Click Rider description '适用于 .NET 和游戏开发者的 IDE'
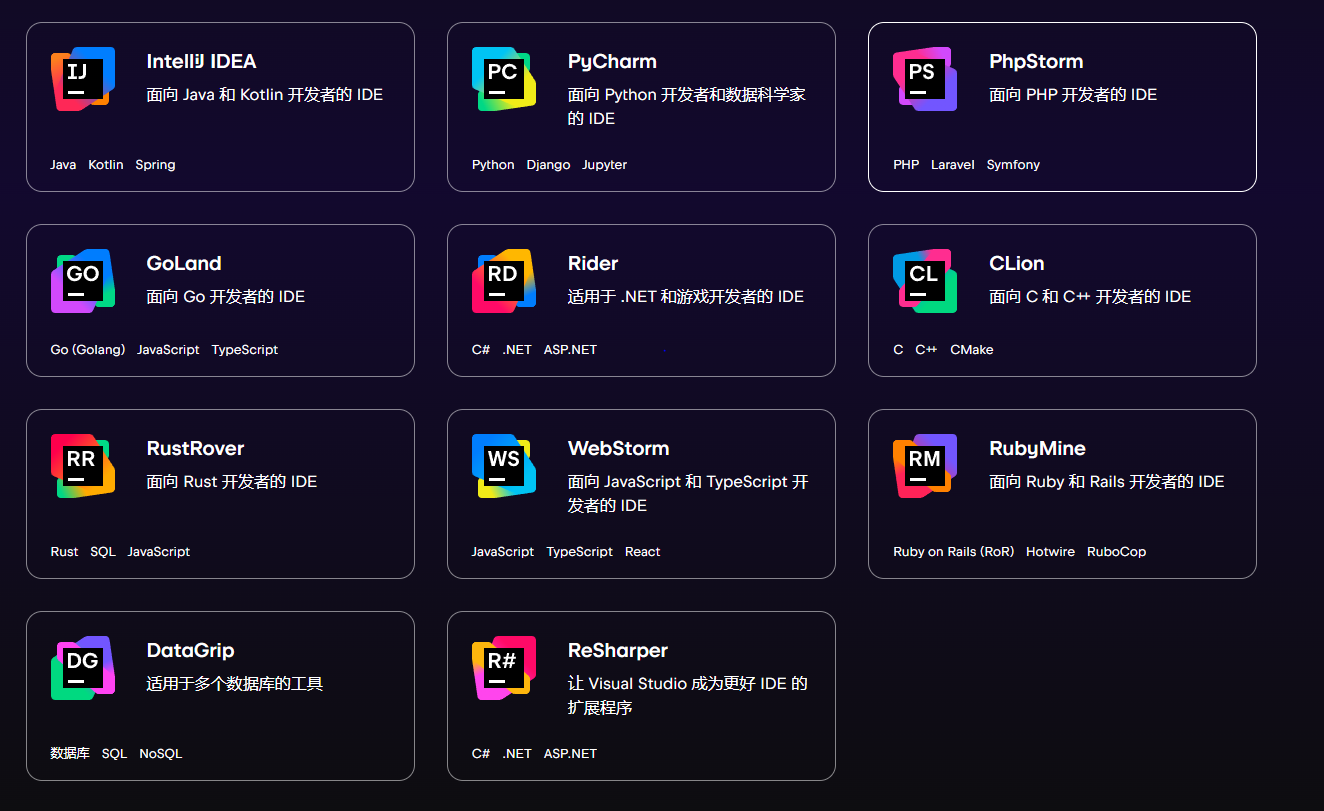This screenshot has height=811, width=1324. [686, 297]
